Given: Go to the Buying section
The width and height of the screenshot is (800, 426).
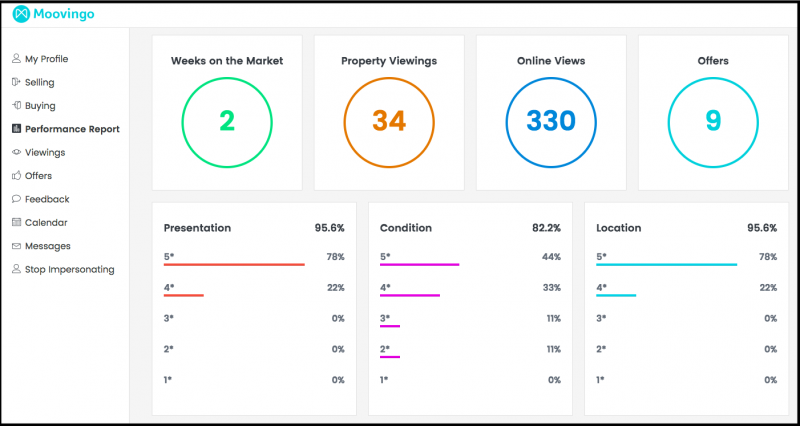Looking at the screenshot, I should coord(40,106).
